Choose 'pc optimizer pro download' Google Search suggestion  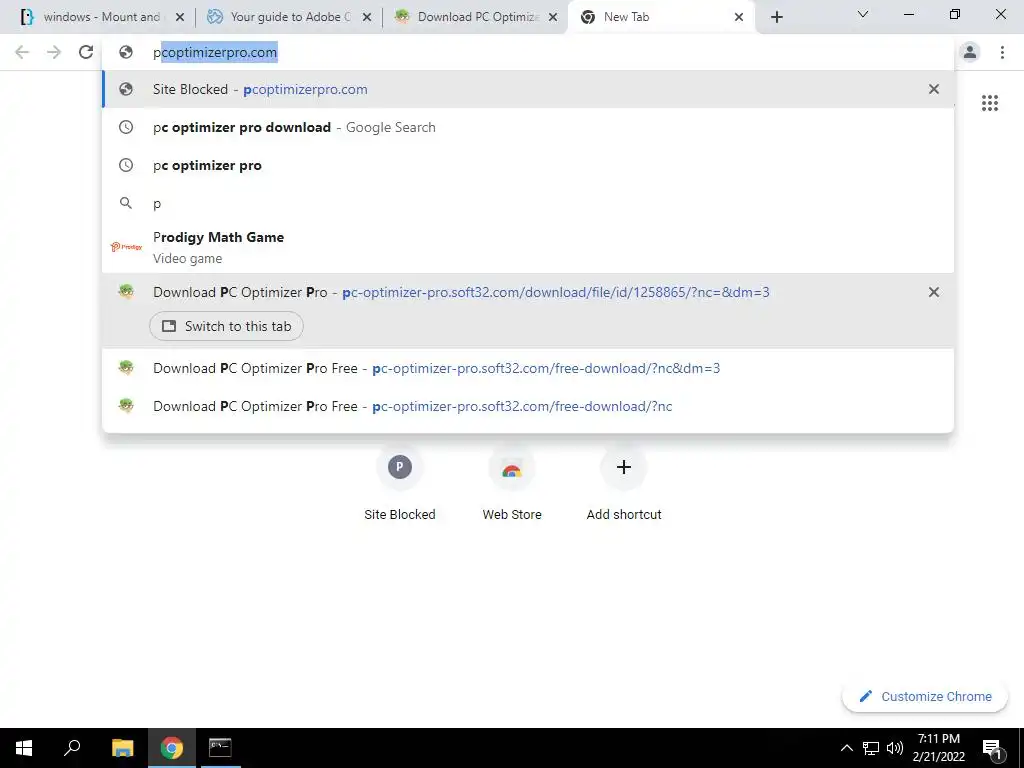tap(528, 127)
